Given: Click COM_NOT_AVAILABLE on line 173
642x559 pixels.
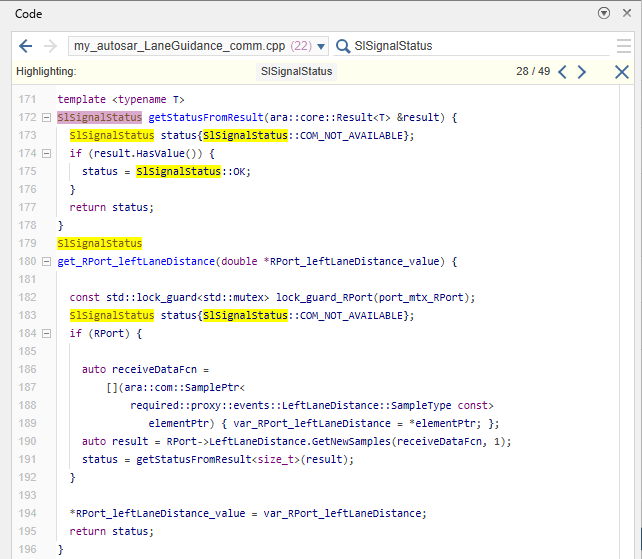Looking at the screenshot, I should click(351, 136).
